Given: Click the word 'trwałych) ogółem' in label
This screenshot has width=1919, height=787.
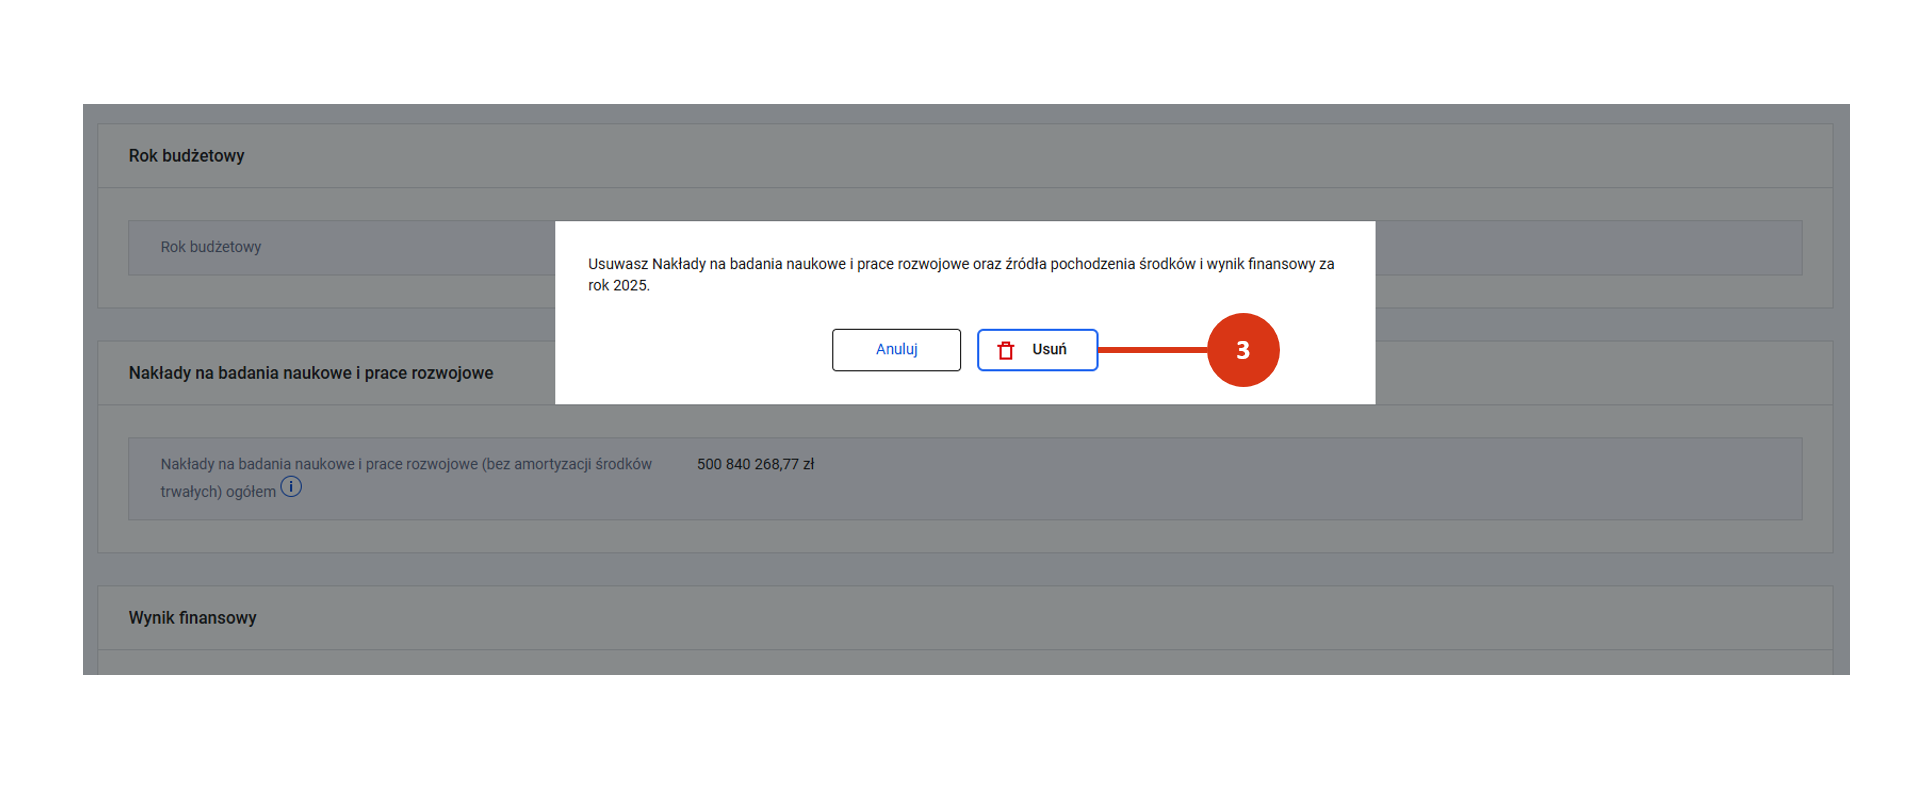Looking at the screenshot, I should coord(218,492).
